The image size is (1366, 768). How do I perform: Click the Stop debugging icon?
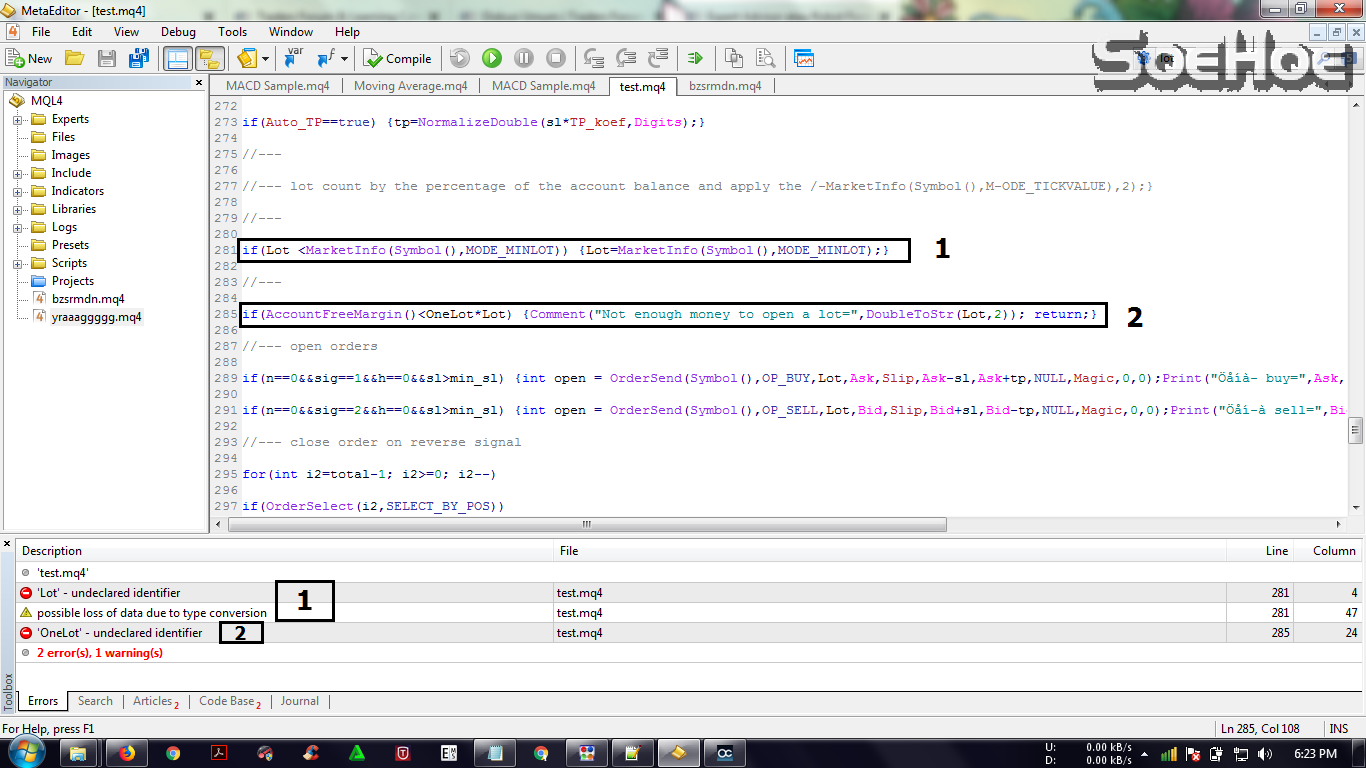pos(556,59)
